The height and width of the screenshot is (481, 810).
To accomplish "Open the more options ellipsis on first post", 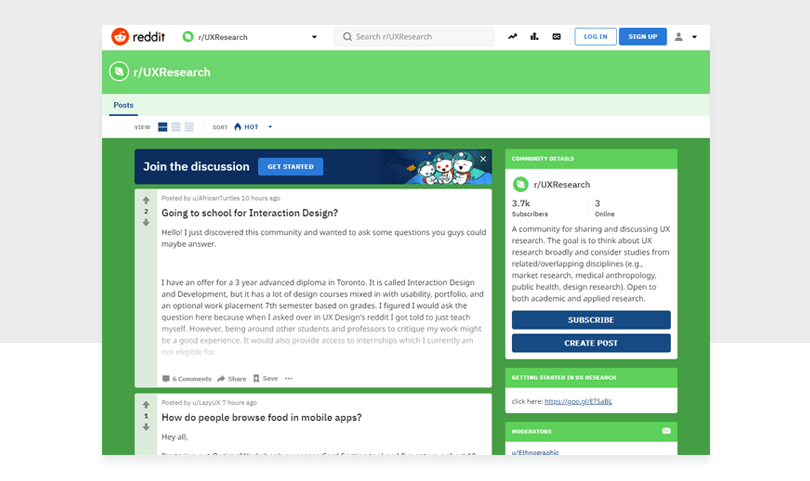I will click(289, 379).
